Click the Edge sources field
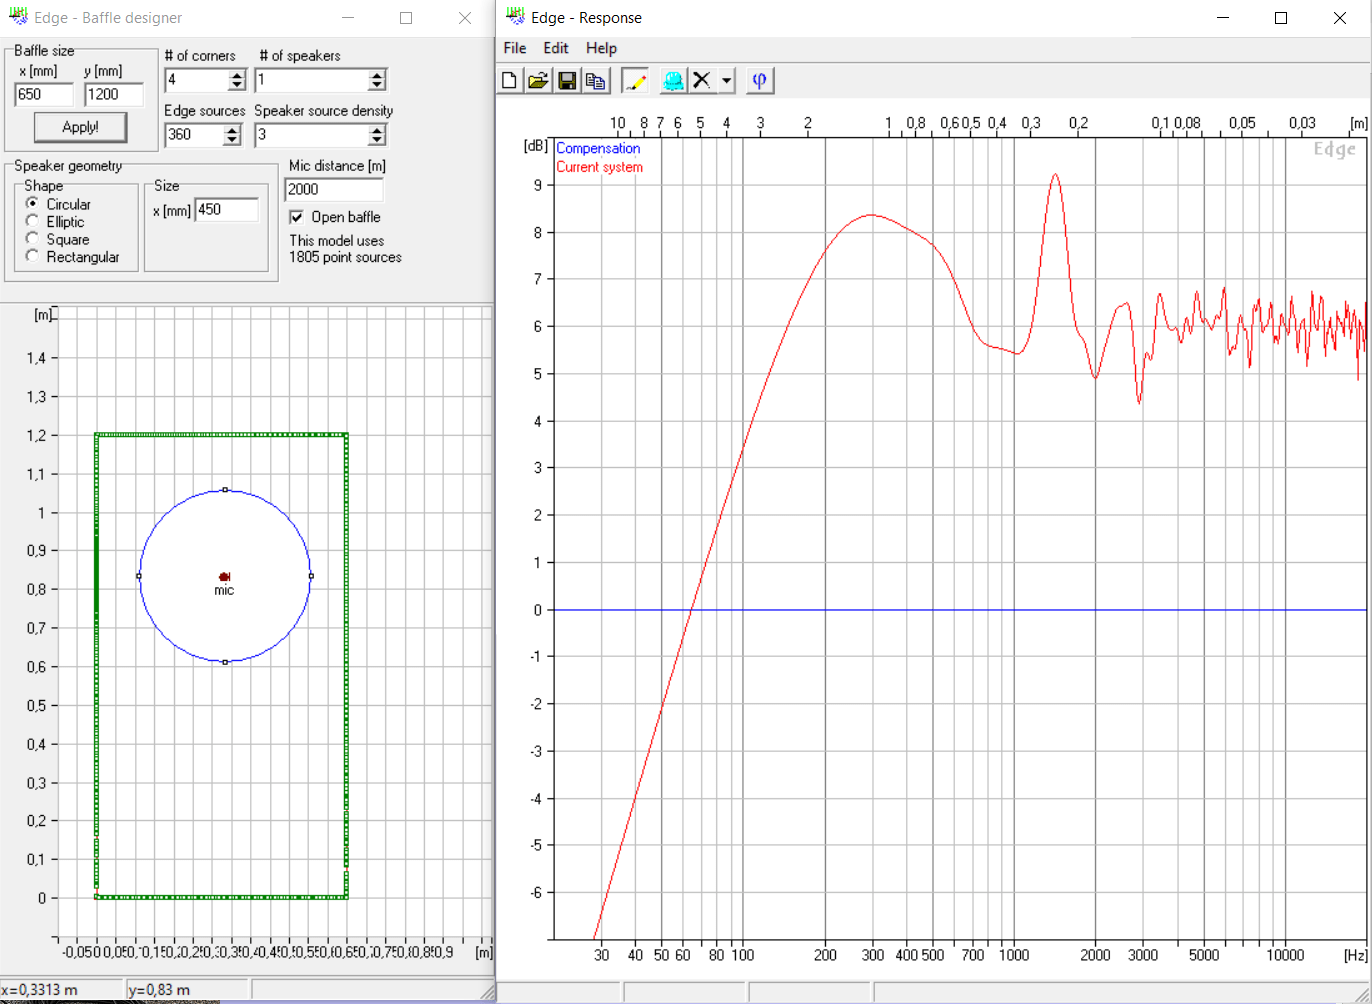 point(194,134)
